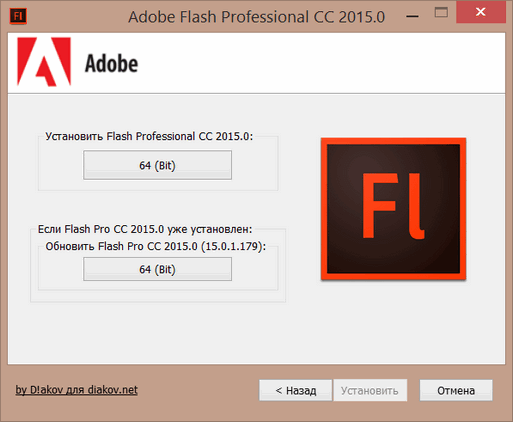The height and width of the screenshot is (422, 513).
Task: Click the empty white header area beside Adobe
Action: pos(320,63)
